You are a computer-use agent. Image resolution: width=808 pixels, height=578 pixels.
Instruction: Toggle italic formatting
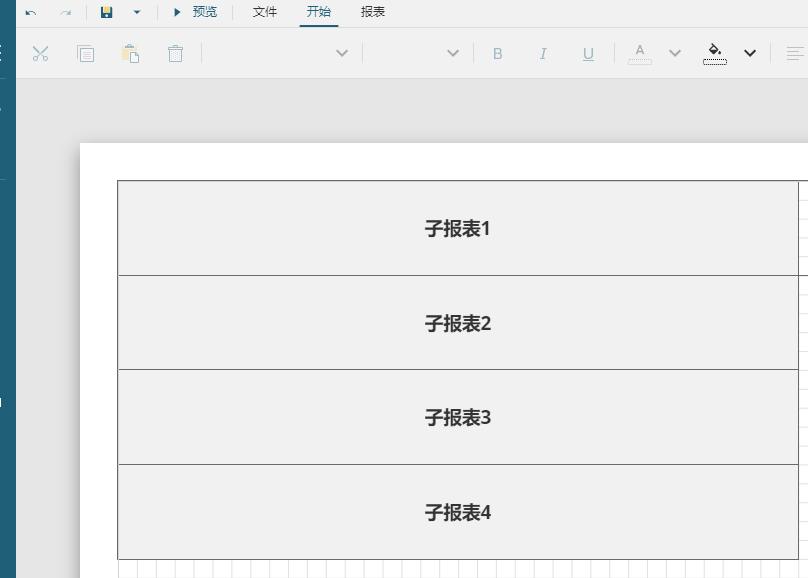tap(542, 54)
